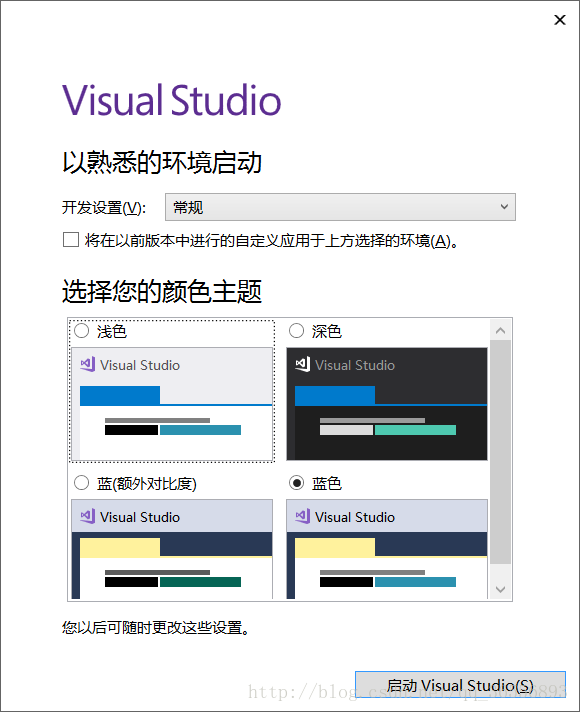580x712 pixels.
Task: Click the Visual Studio logo in blue extra contrast preview
Action: click(x=88, y=516)
